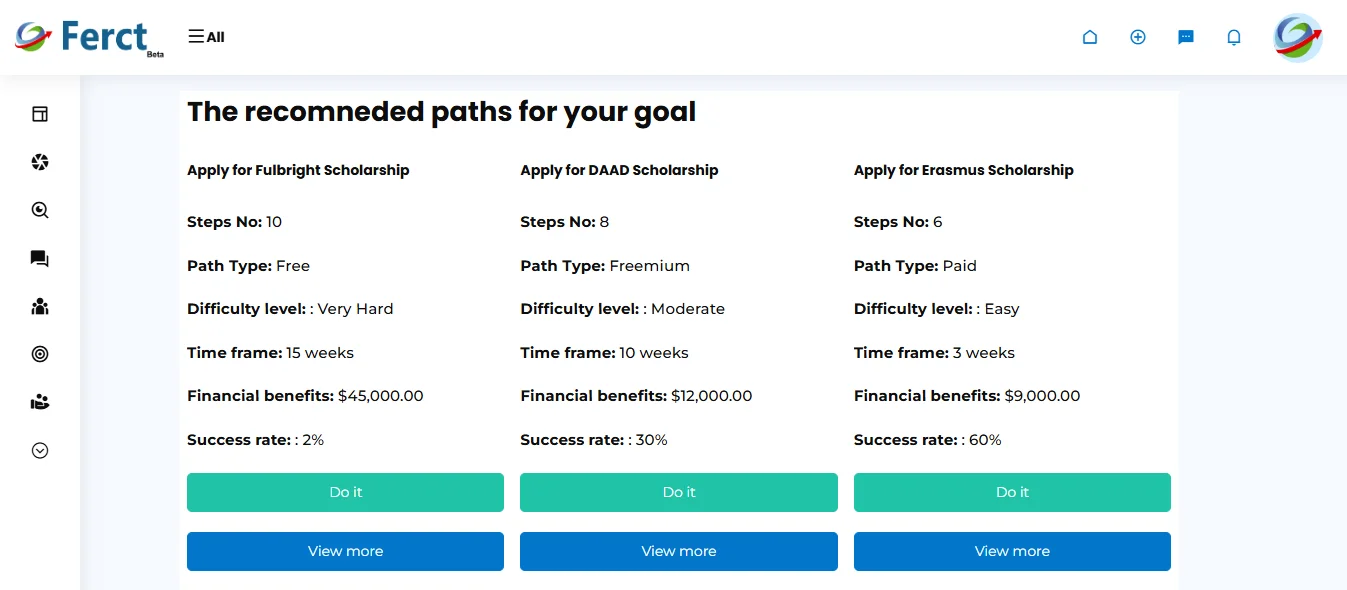Image resolution: width=1347 pixels, height=590 pixels.
Task: View more about the Erasmus Scholarship path
Action: (1012, 551)
